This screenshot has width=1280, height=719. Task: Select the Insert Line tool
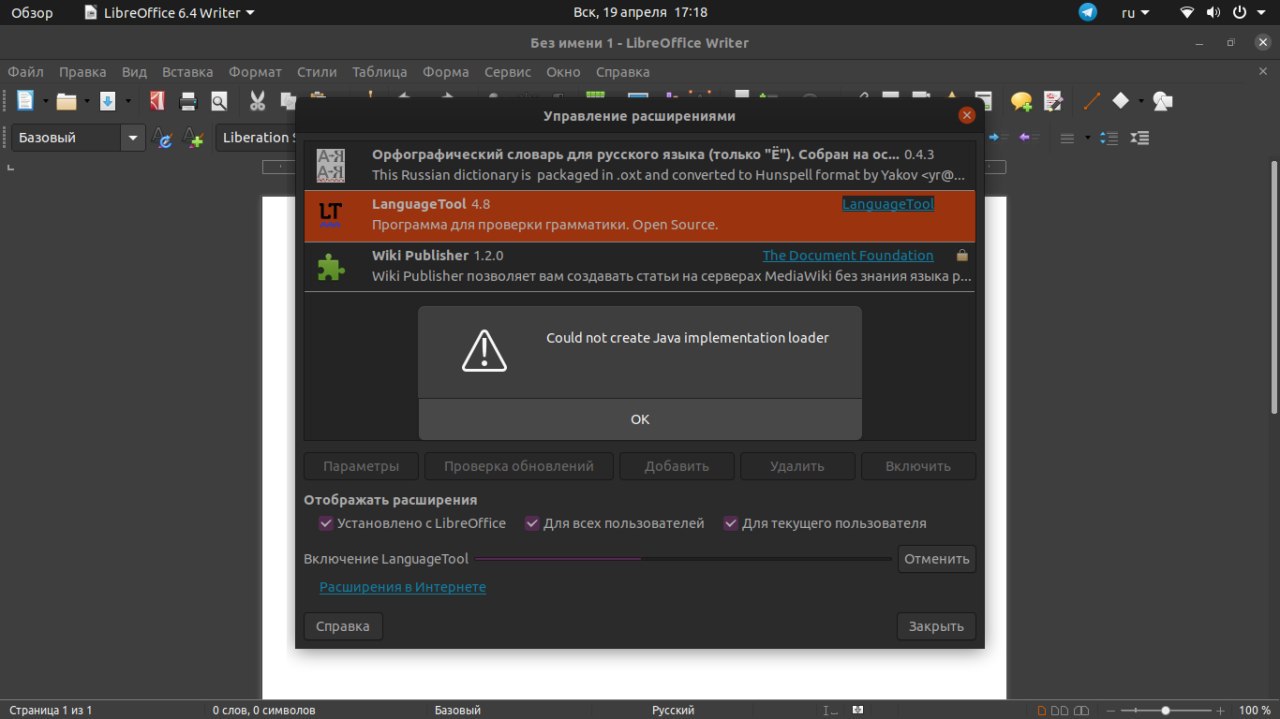[1092, 101]
